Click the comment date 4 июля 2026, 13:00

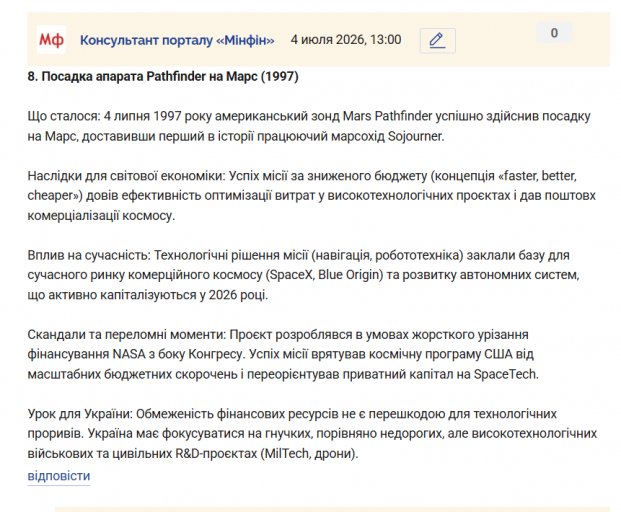pos(346,40)
